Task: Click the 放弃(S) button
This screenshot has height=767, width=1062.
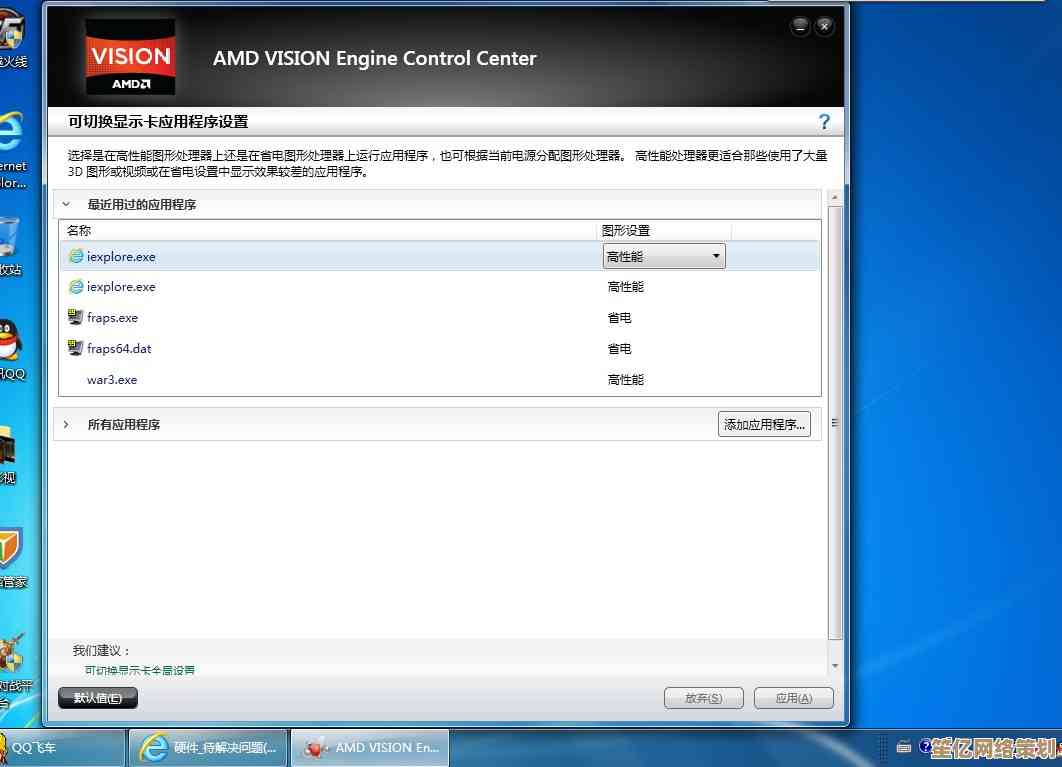Action: [x=704, y=698]
